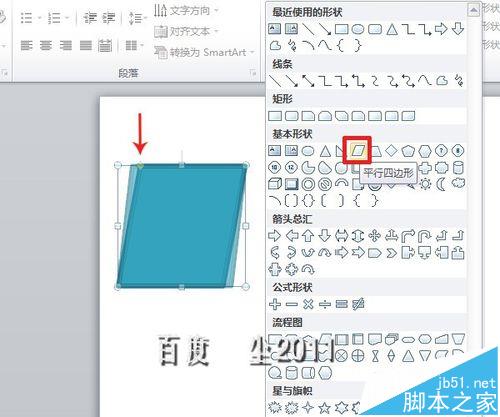
Task: Select the Down Arrow in 最近使用的形状
Action: coord(458,29)
